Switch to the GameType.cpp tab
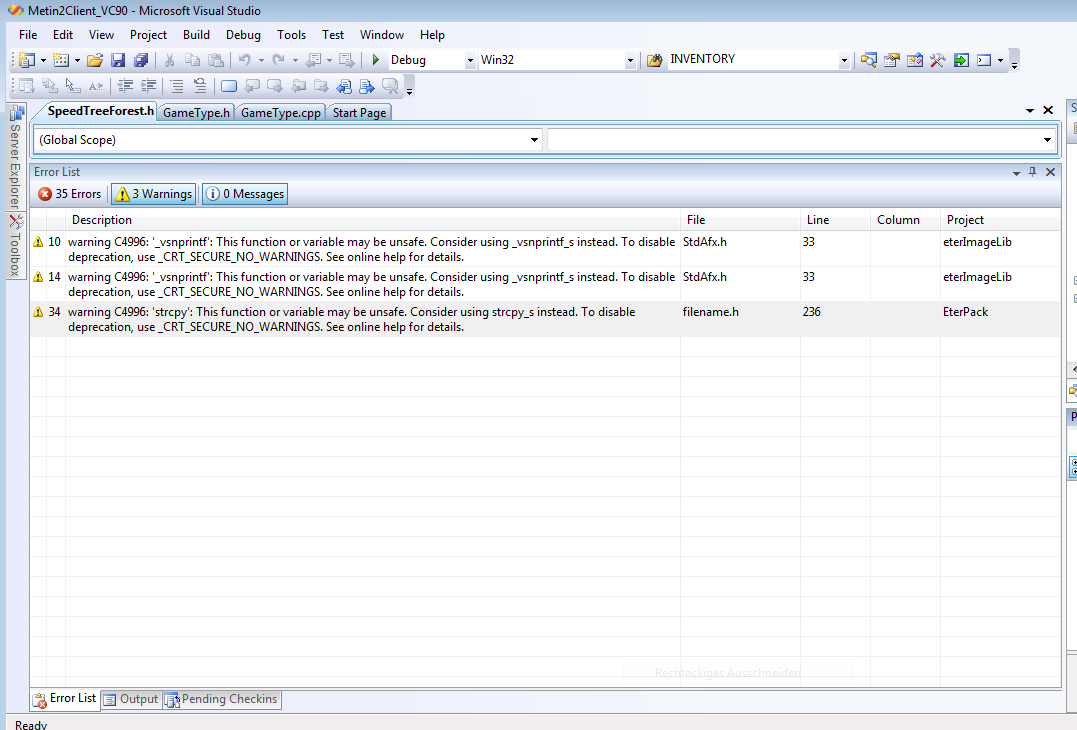 [x=280, y=113]
